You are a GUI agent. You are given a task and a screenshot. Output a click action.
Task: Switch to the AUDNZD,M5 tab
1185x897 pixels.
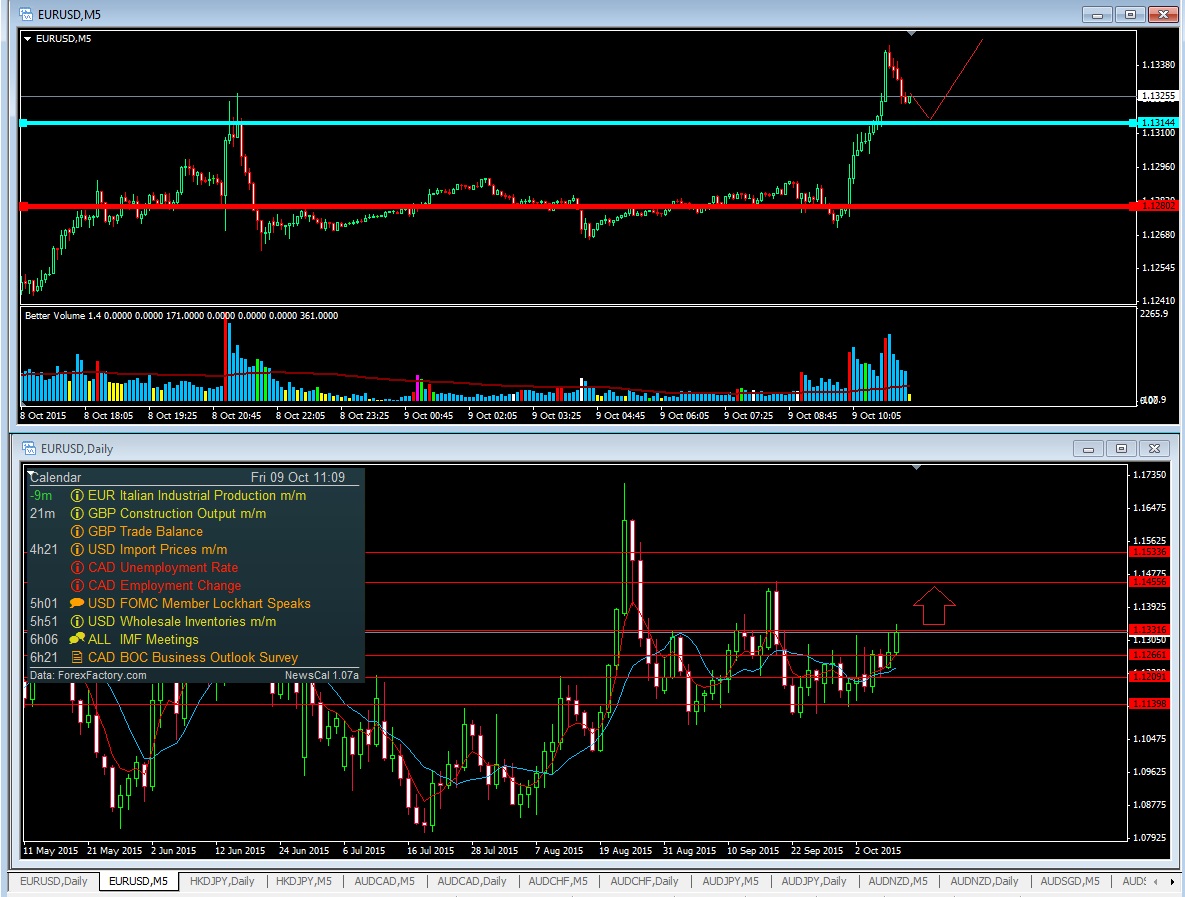coord(898,881)
